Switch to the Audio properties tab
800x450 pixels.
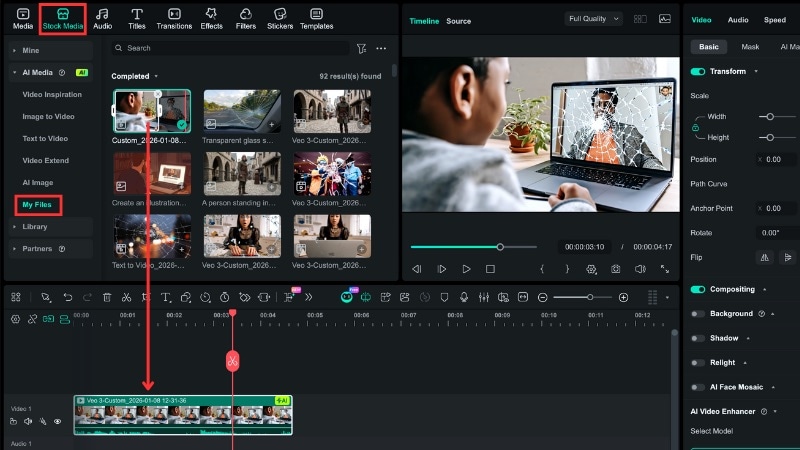(x=738, y=20)
